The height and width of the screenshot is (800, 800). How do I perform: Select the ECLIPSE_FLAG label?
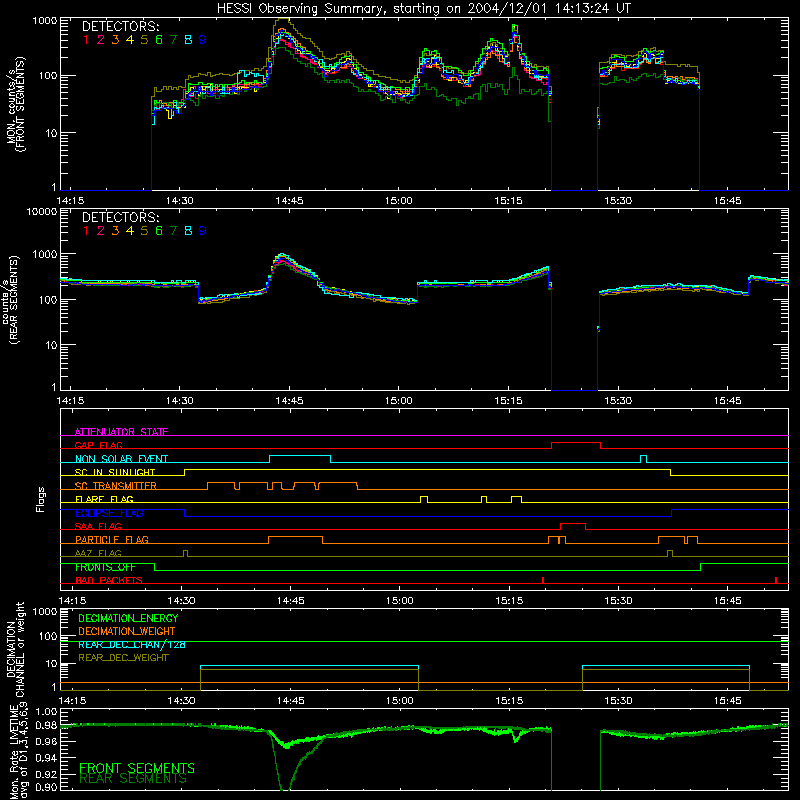coord(109,513)
